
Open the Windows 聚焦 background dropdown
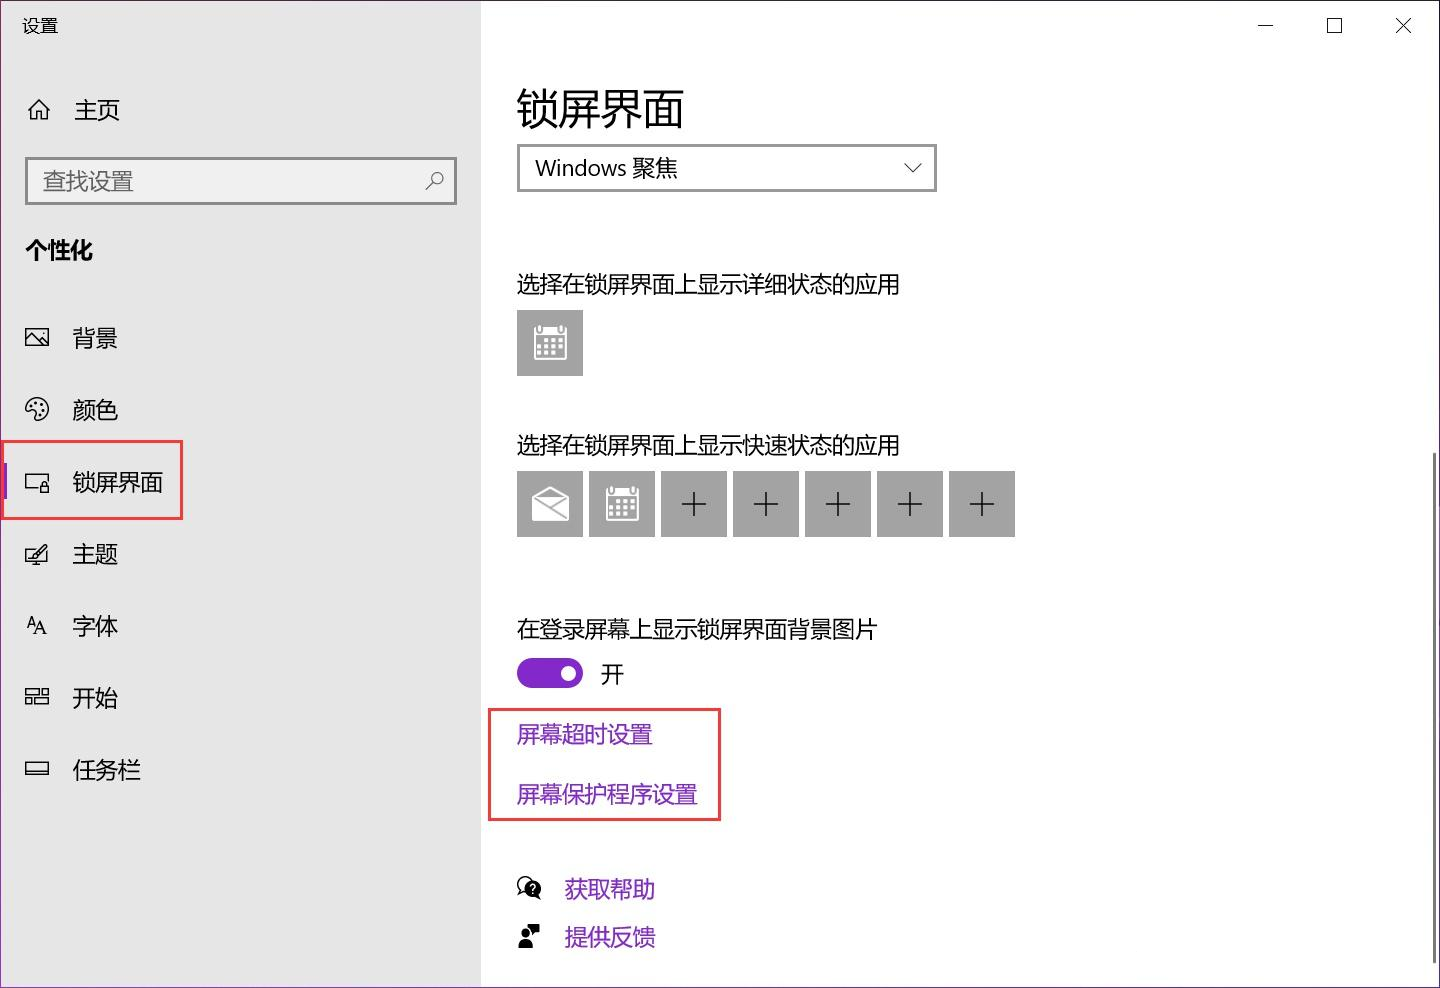point(727,168)
